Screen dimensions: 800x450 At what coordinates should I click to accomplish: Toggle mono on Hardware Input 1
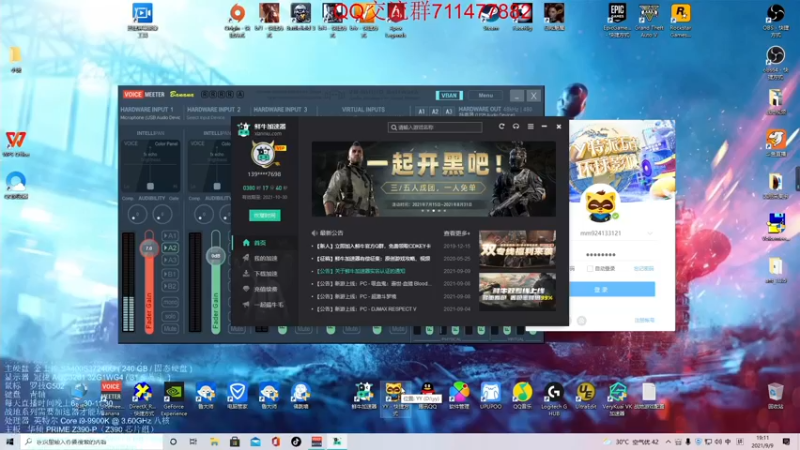point(170,303)
